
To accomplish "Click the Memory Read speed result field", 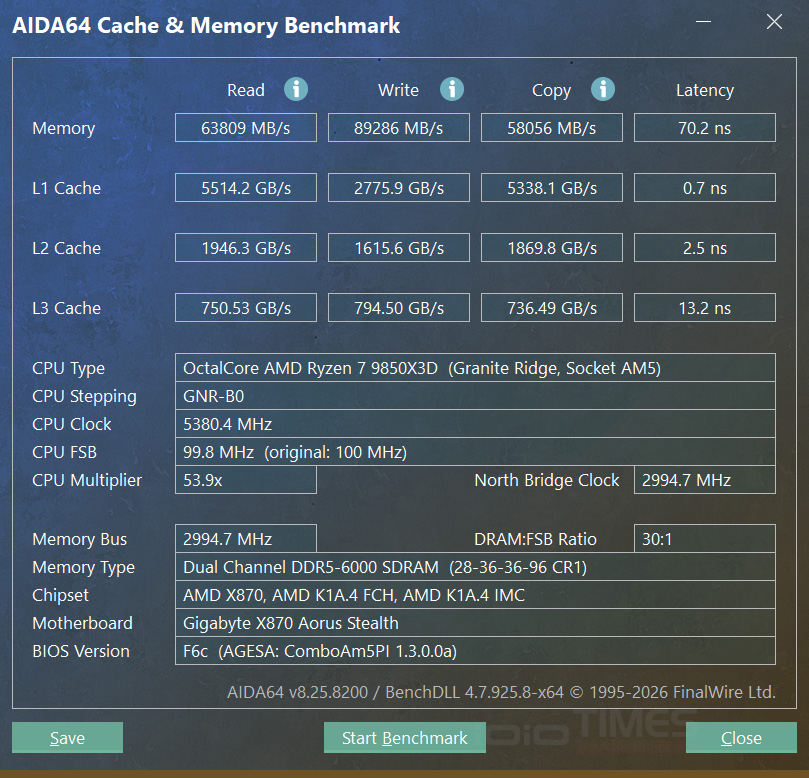I will pyautogui.click(x=245, y=127).
